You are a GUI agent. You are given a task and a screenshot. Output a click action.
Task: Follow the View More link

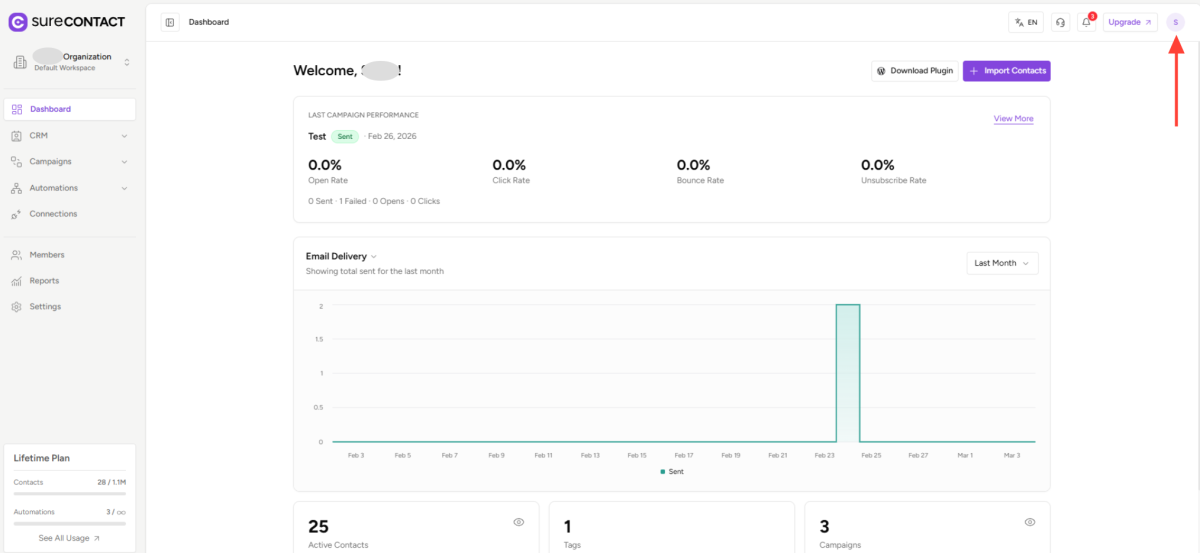pos(1013,119)
